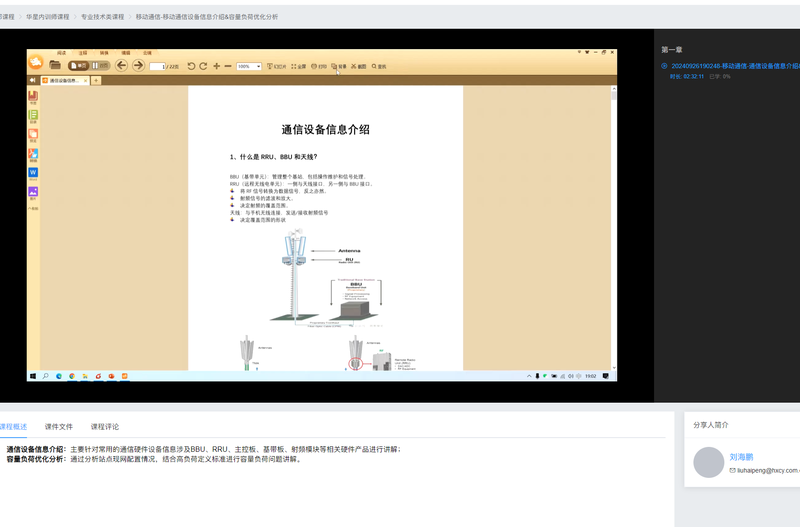Open a file with the folder icon
This screenshot has height=527, width=800.
coord(55,65)
